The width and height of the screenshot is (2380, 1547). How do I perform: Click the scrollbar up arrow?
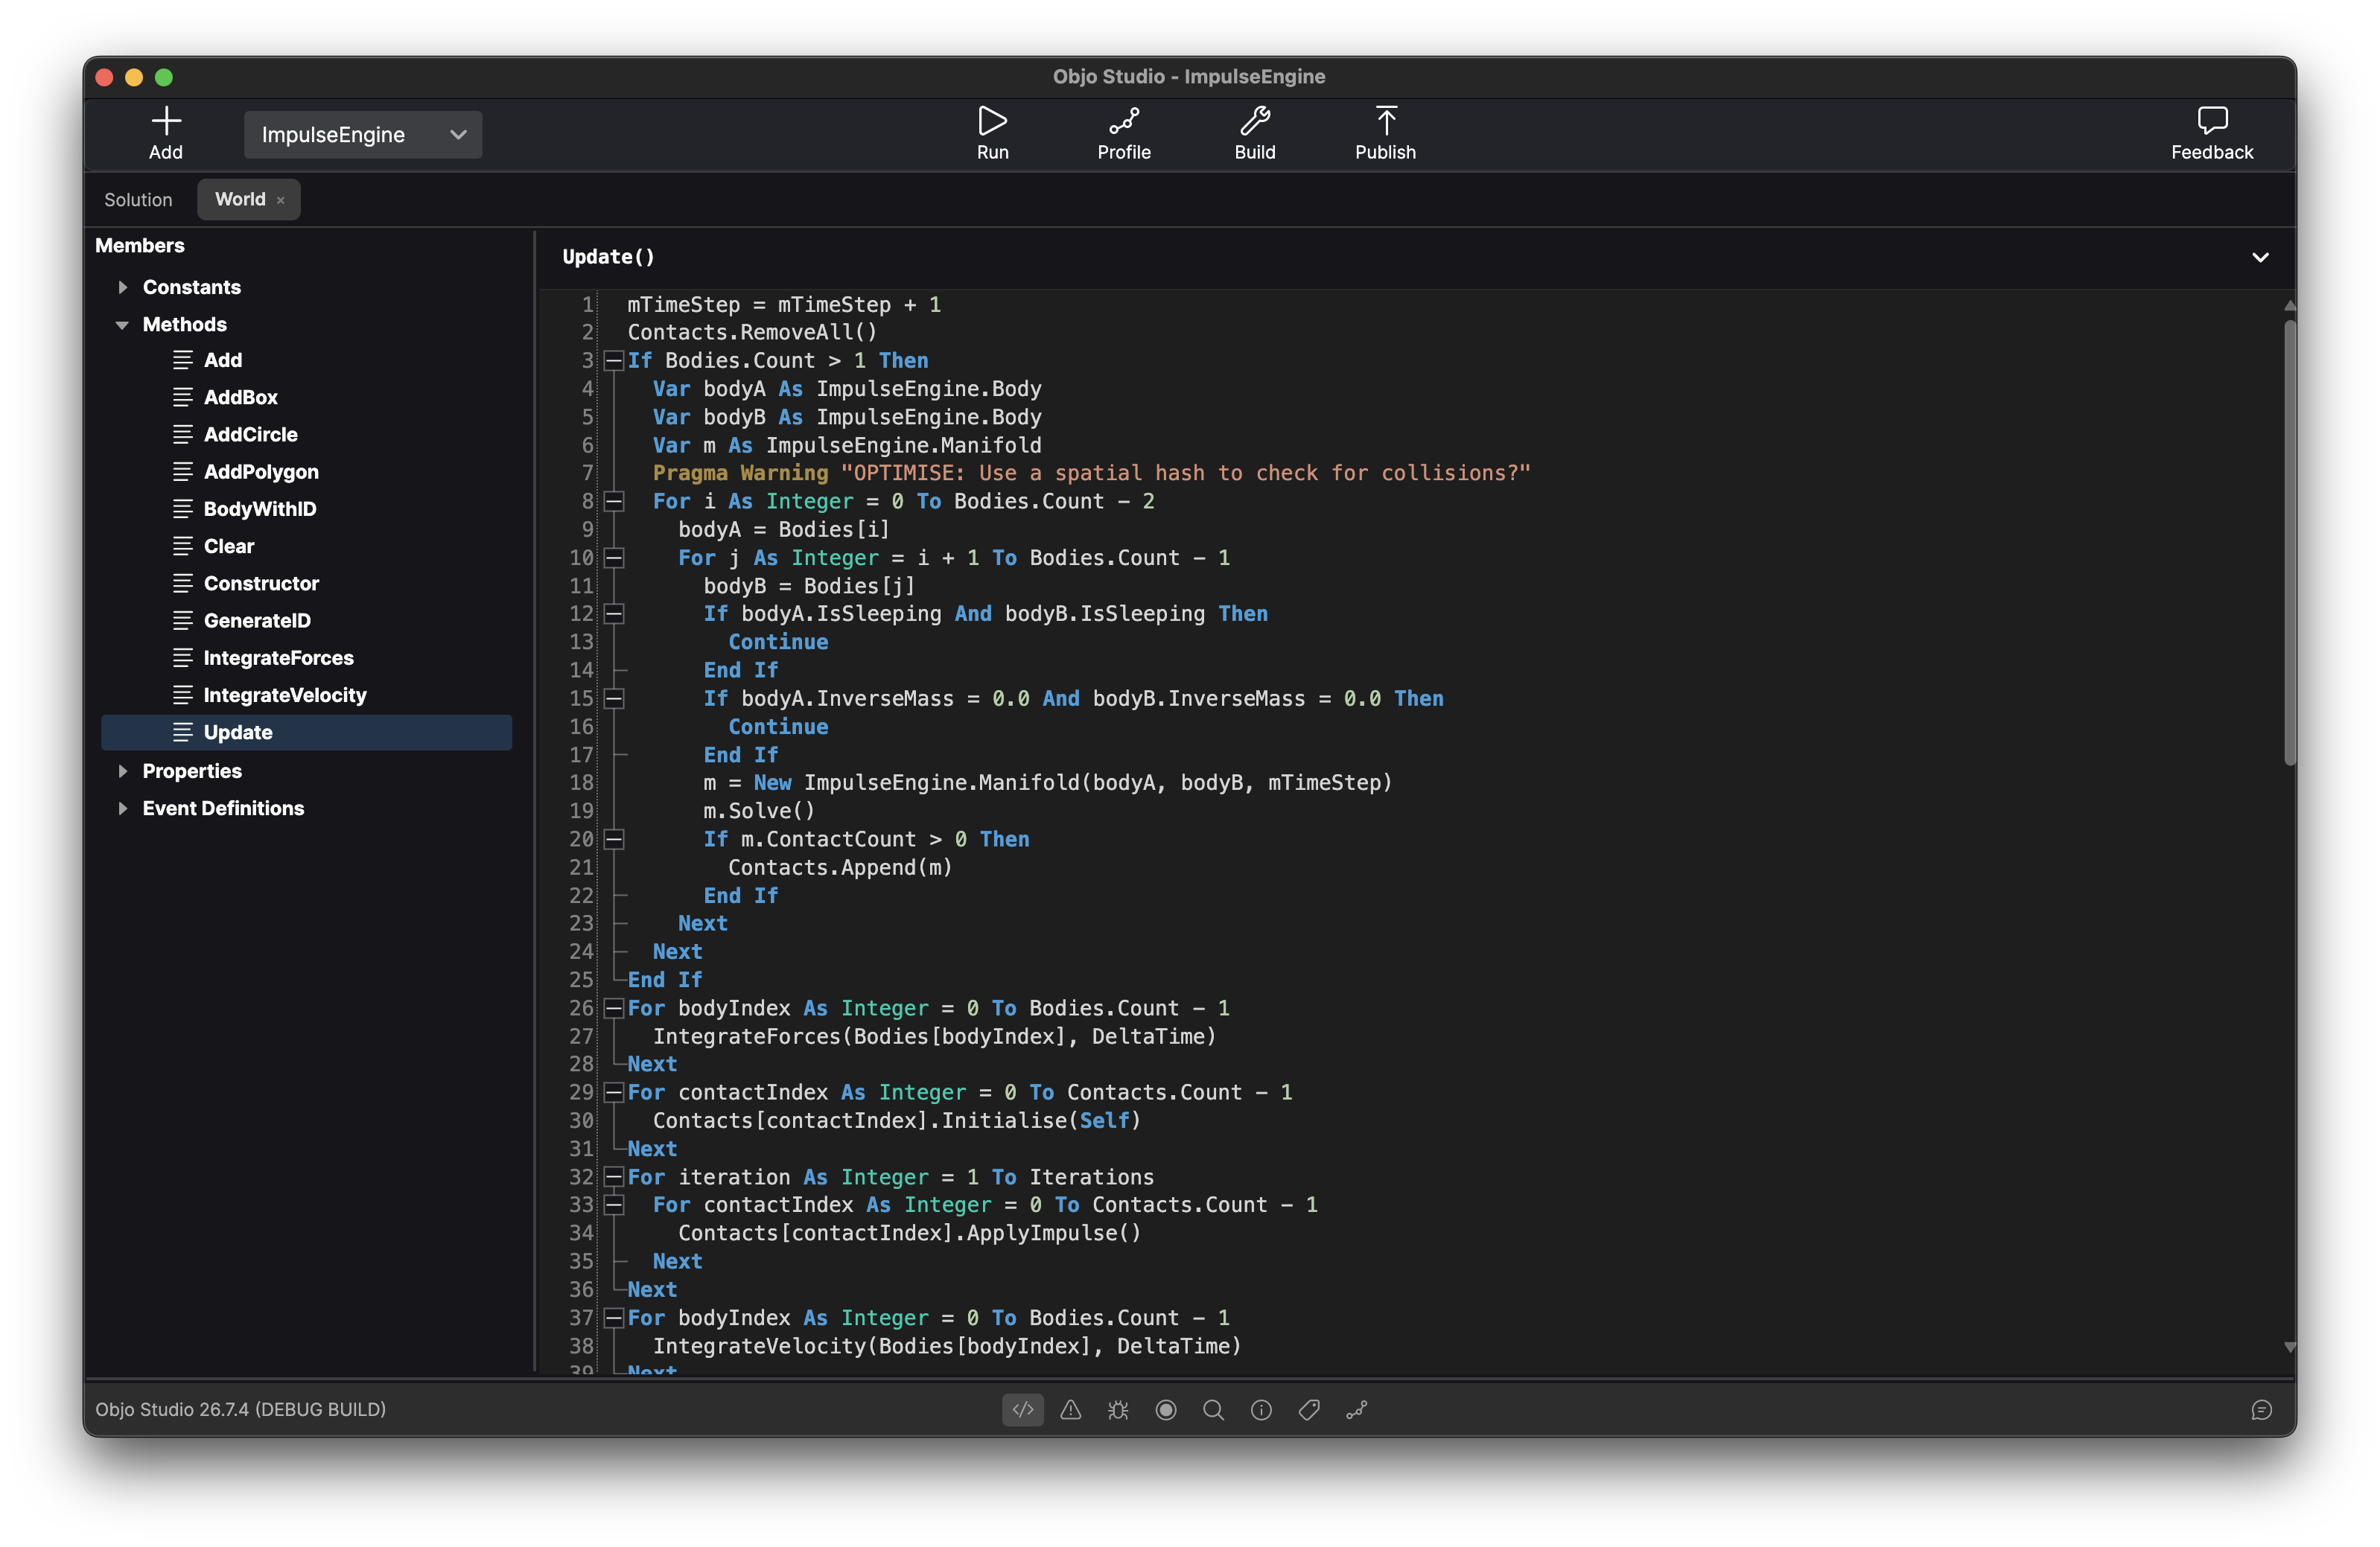pos(2289,306)
